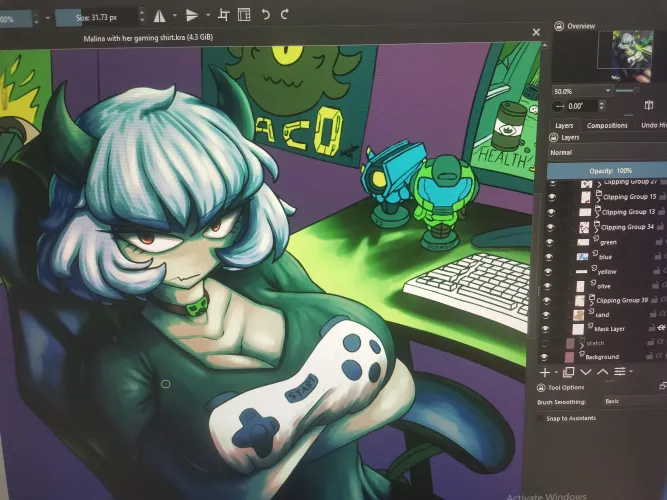Switch to the Layers tab
The image size is (667, 500).
pyautogui.click(x=563, y=125)
